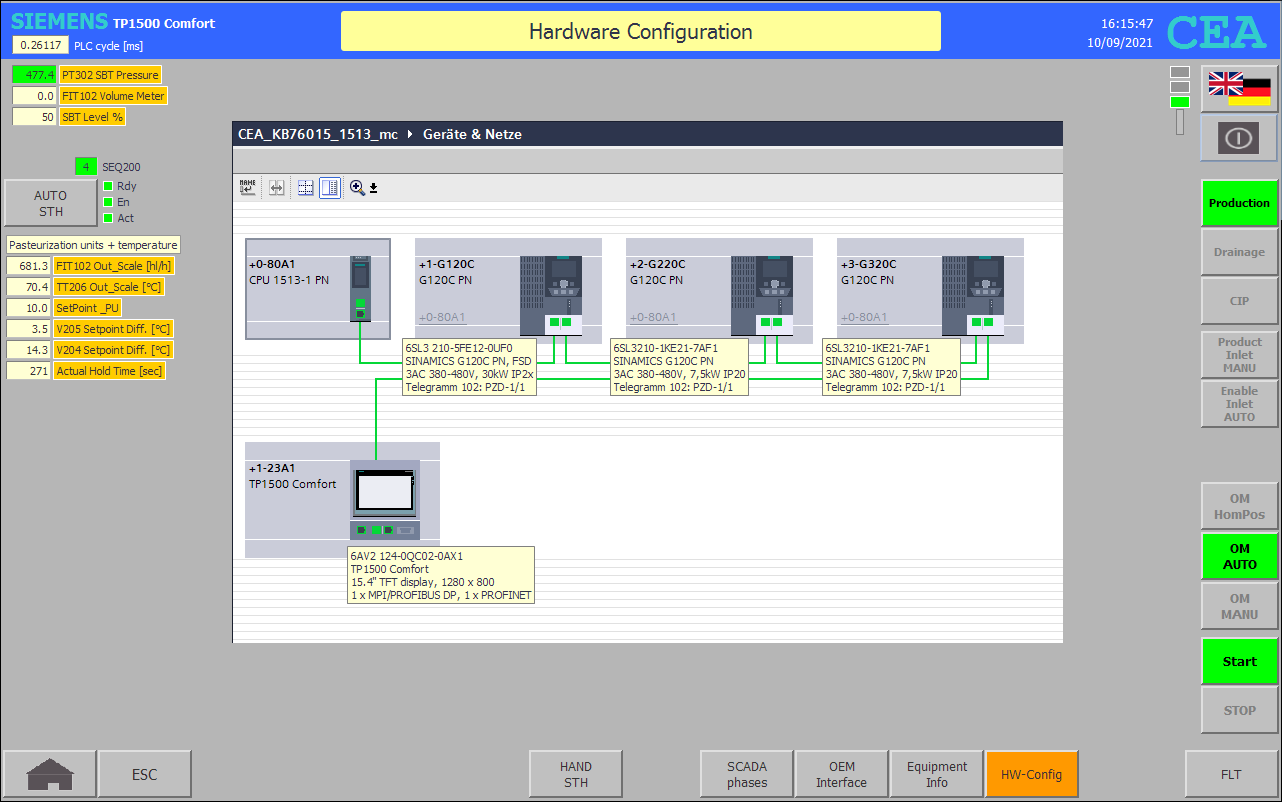1282x802 pixels.
Task: Activate Drainage mode button
Action: (1239, 252)
